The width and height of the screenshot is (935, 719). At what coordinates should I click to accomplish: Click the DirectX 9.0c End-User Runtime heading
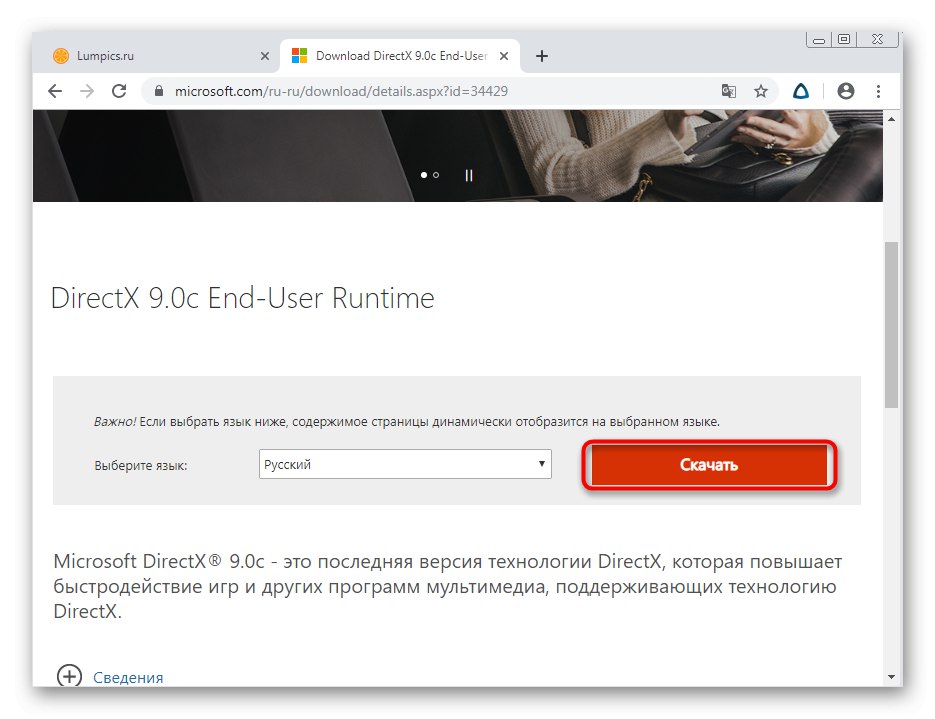click(x=243, y=298)
